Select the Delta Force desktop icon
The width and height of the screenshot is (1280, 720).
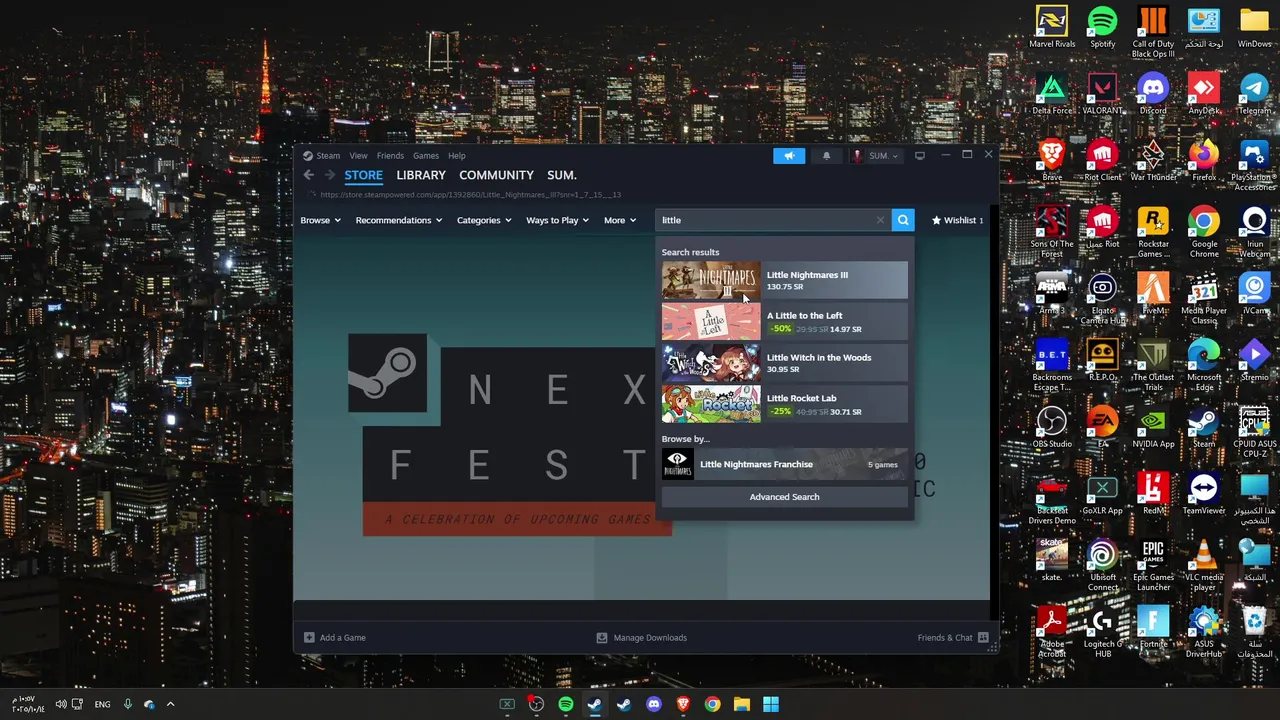click(x=1052, y=94)
